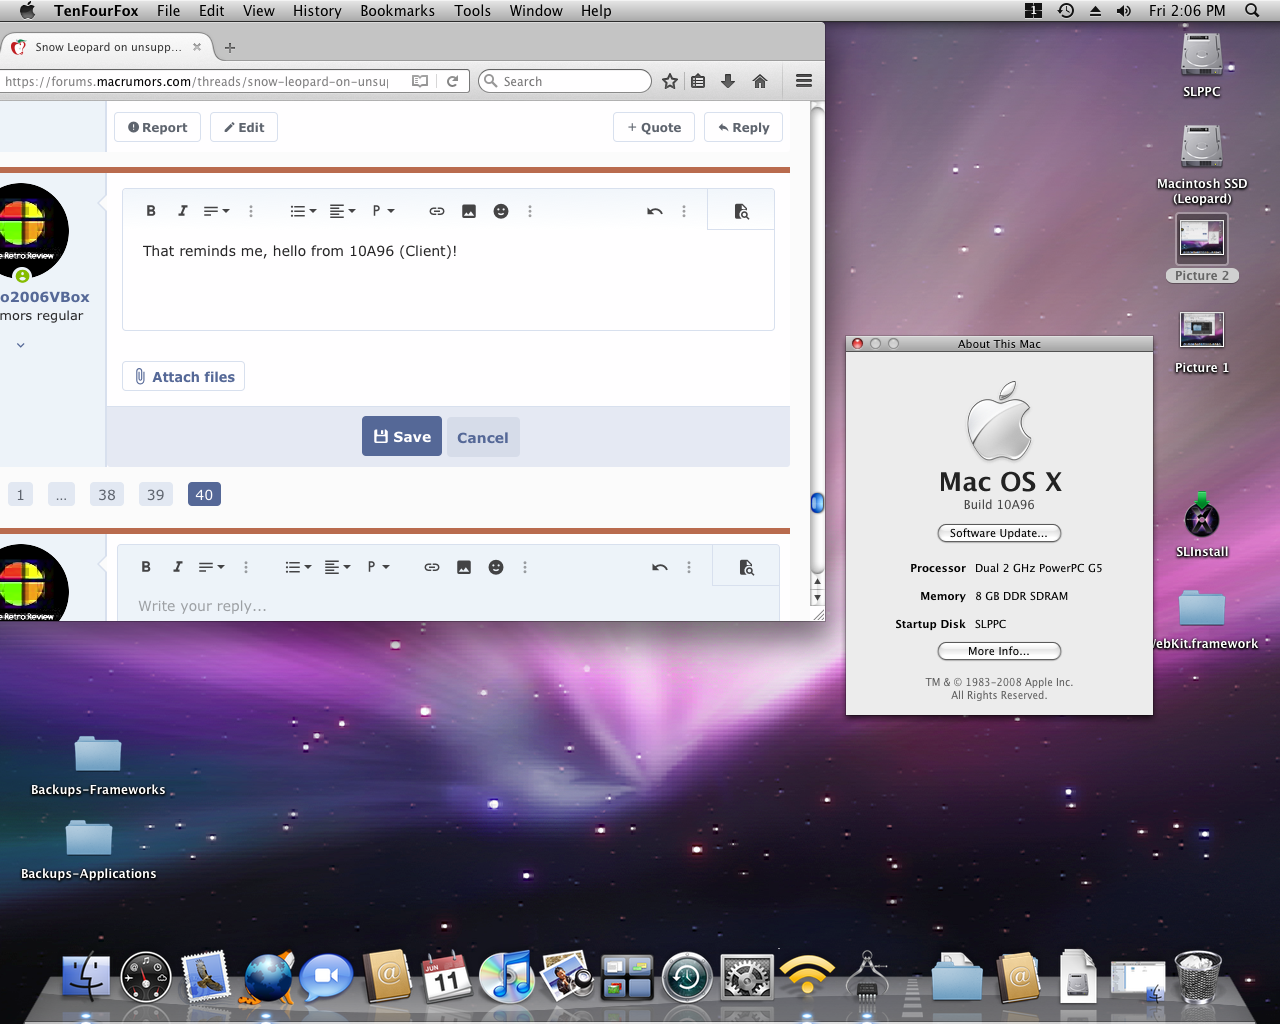The width and height of the screenshot is (1280, 1024).
Task: Toggle Italic in the reply editor
Action: 177,567
